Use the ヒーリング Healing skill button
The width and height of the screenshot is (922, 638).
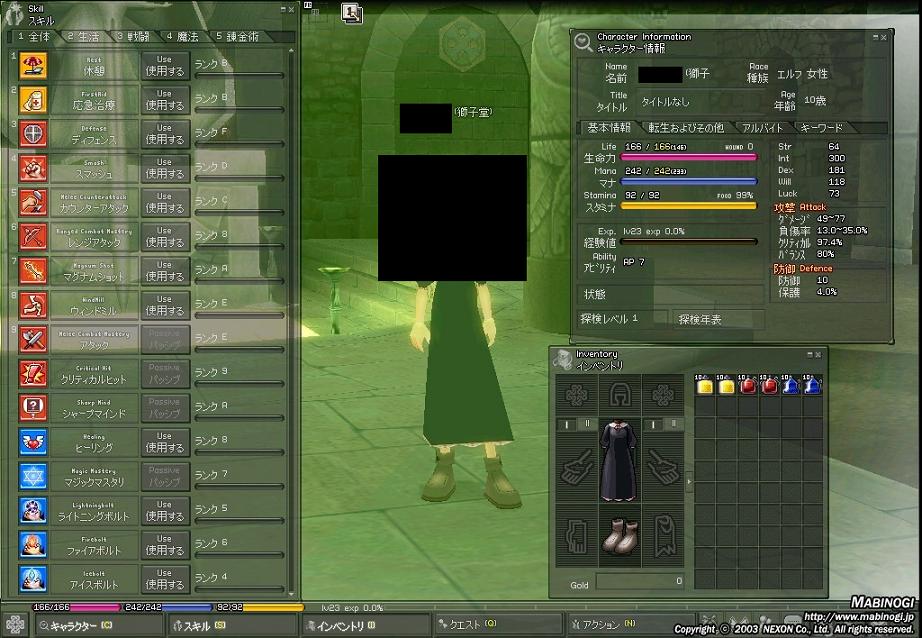(x=165, y=442)
